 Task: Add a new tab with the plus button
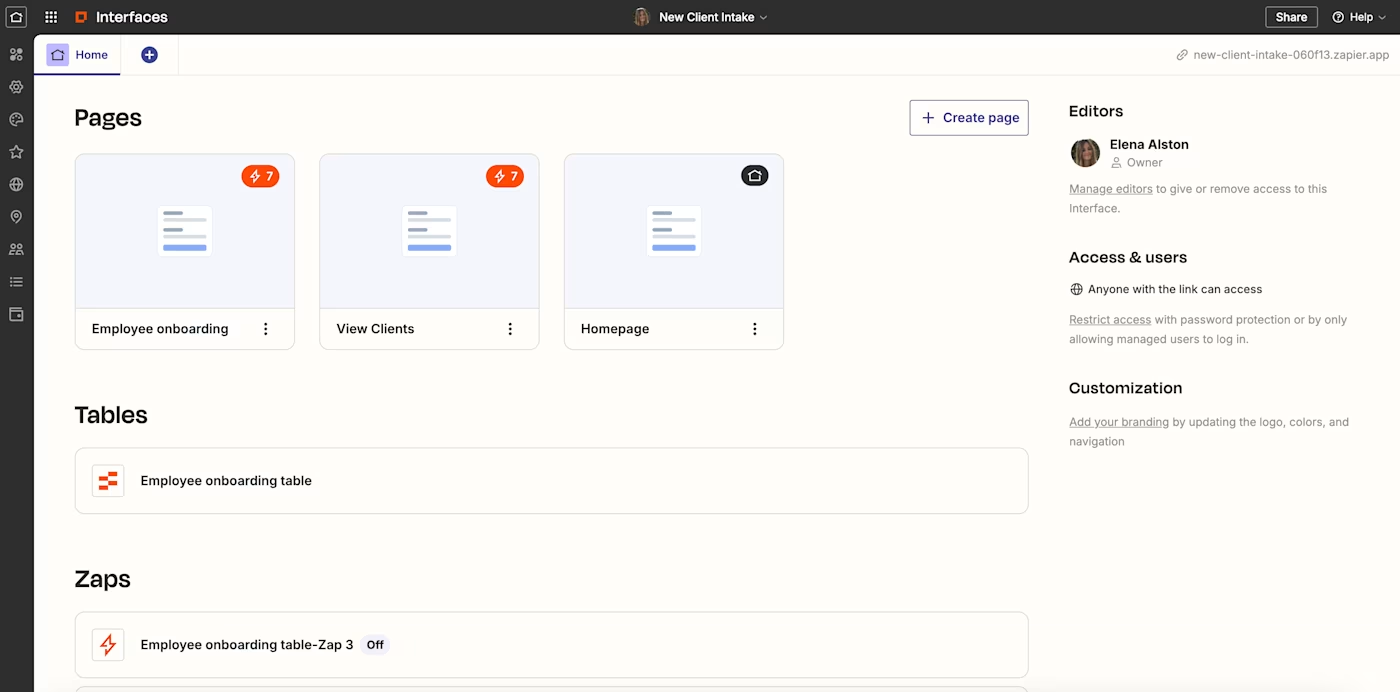tap(149, 55)
